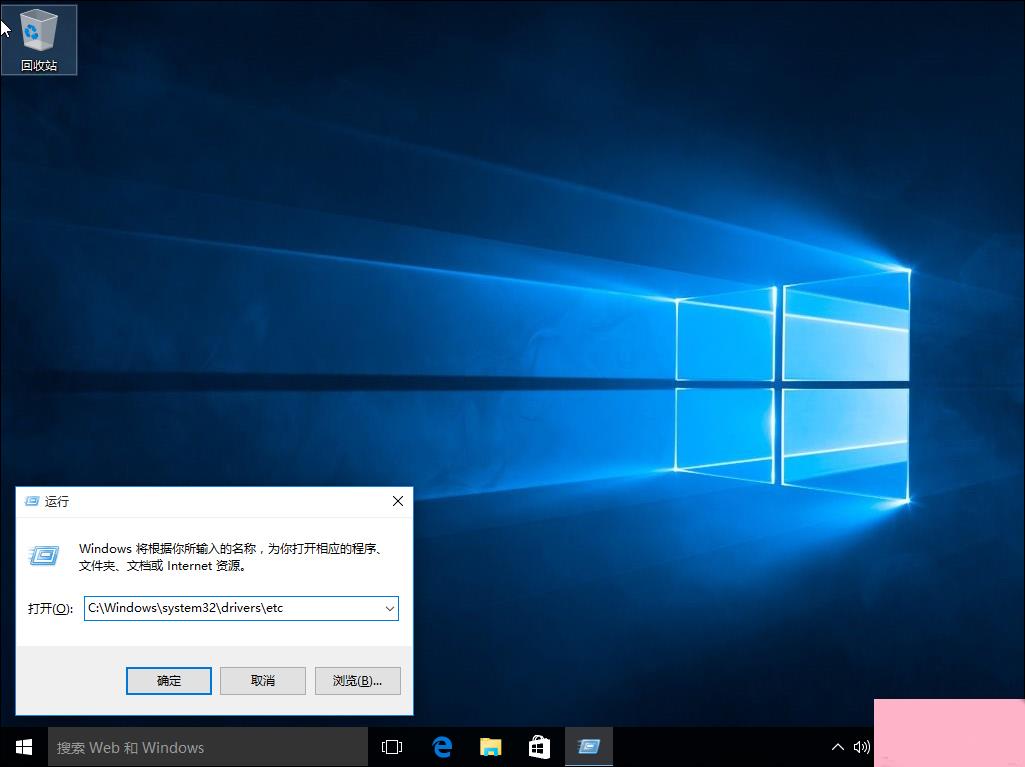Open the volume control in the tray

point(862,747)
